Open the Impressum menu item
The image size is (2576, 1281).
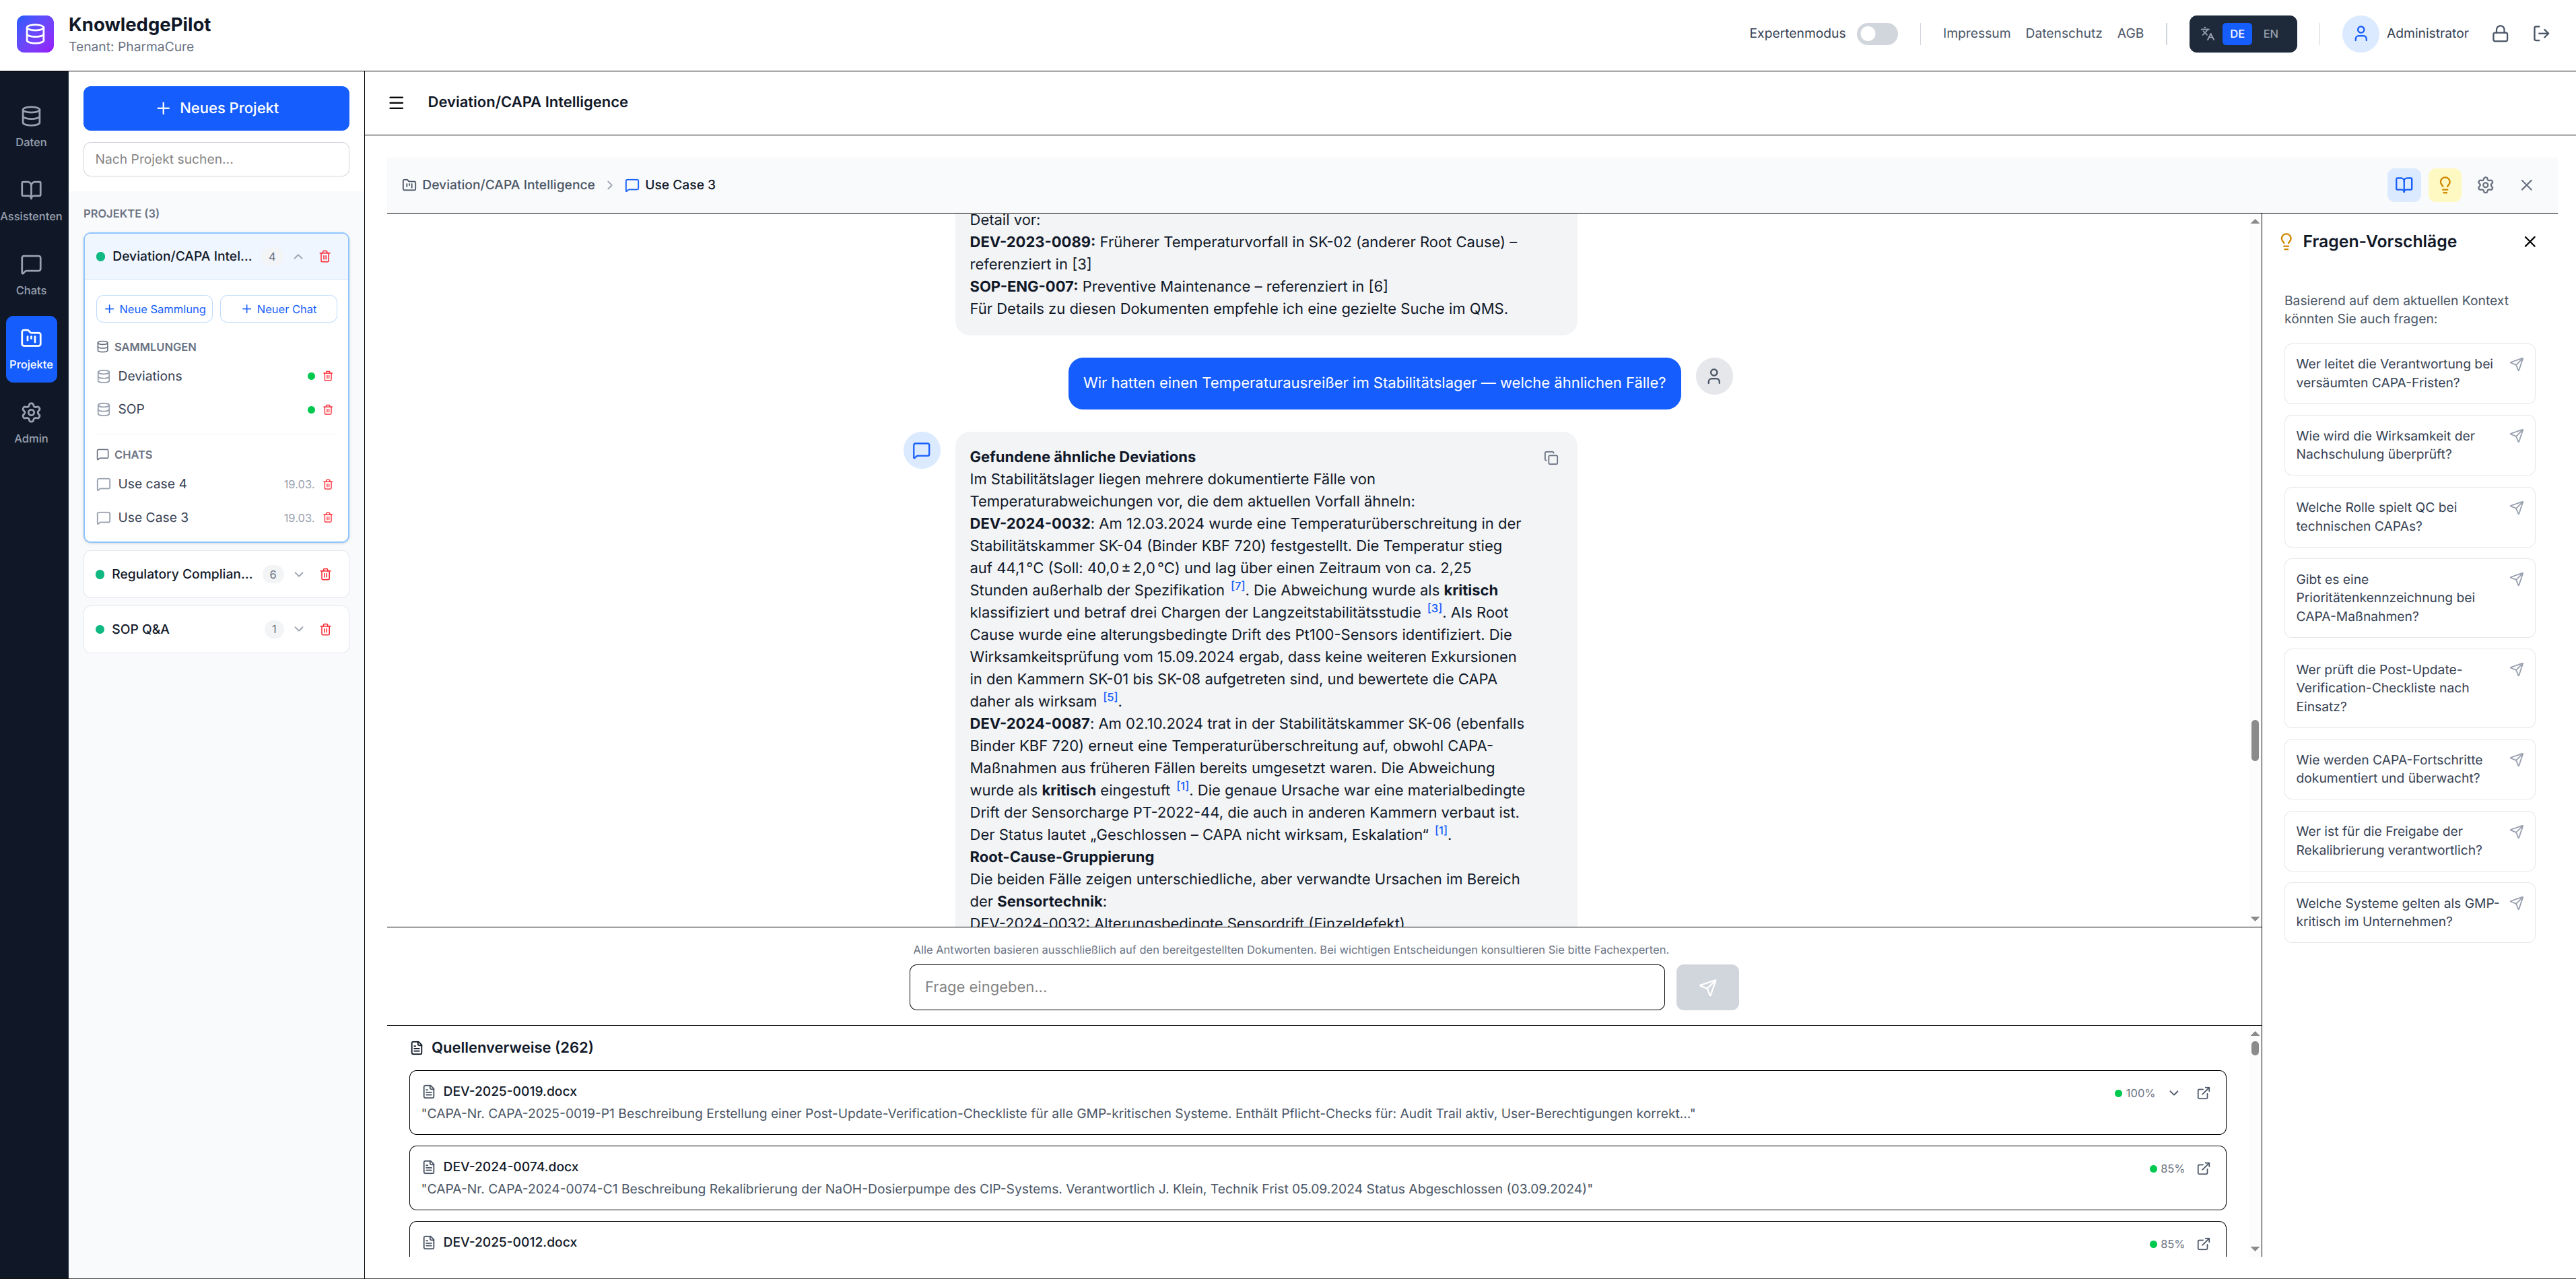1976,33
